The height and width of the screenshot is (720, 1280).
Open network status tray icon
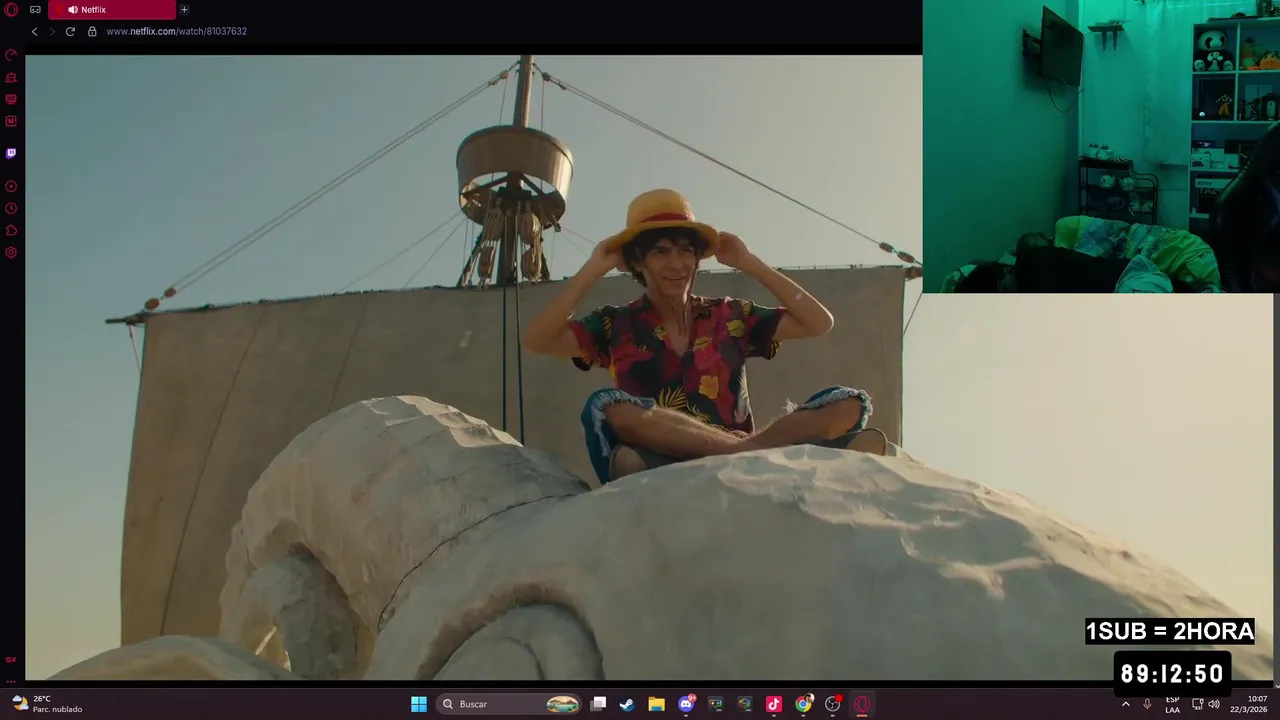pos(1198,704)
